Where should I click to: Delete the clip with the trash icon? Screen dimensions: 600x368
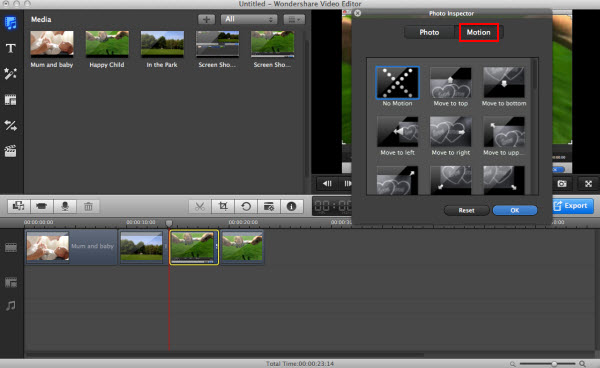click(88, 207)
